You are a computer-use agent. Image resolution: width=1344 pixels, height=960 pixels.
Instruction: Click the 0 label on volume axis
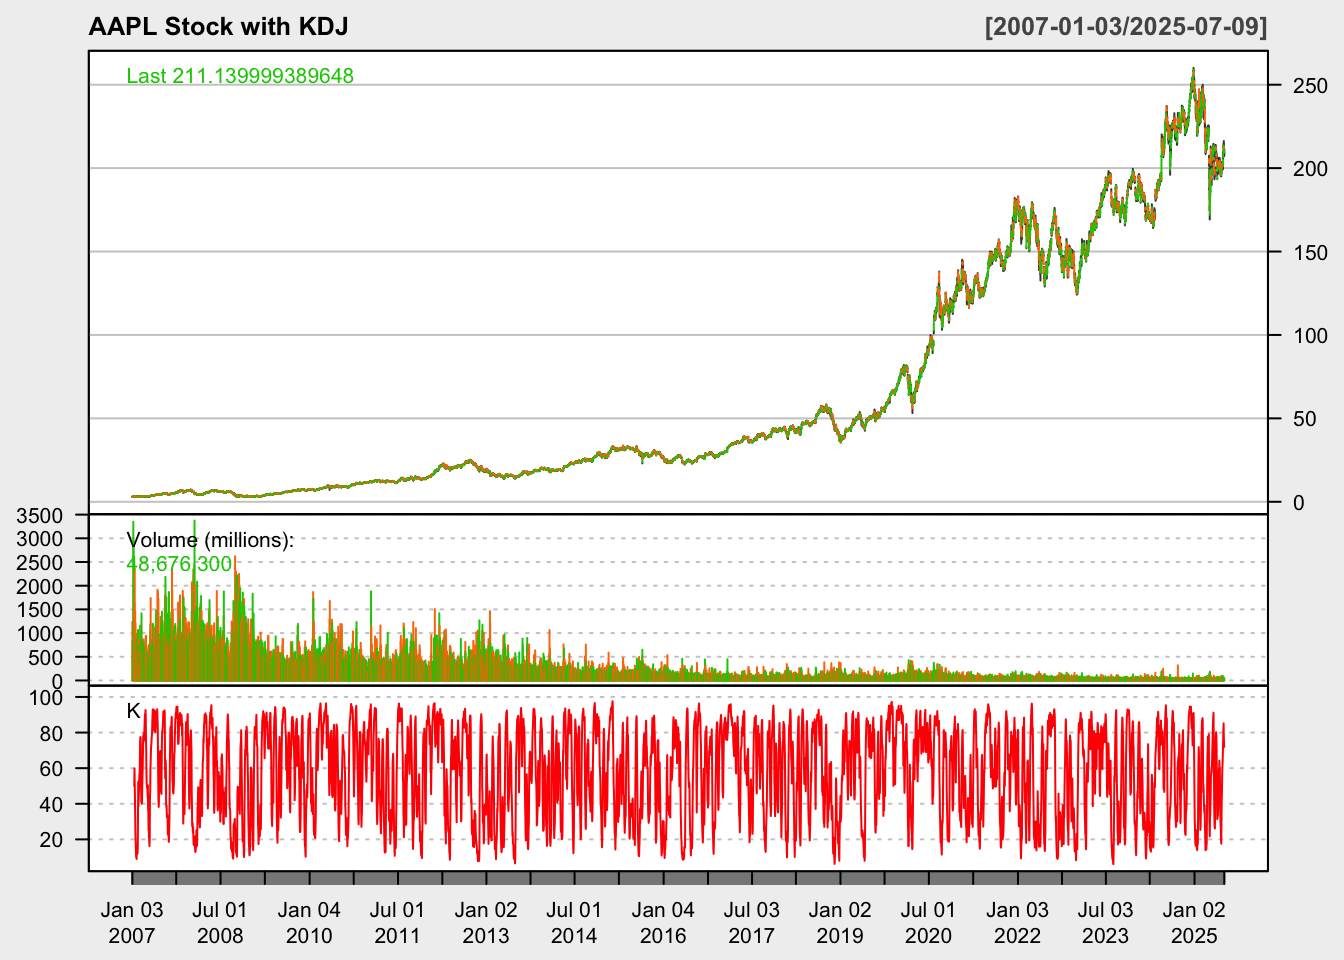[57, 681]
